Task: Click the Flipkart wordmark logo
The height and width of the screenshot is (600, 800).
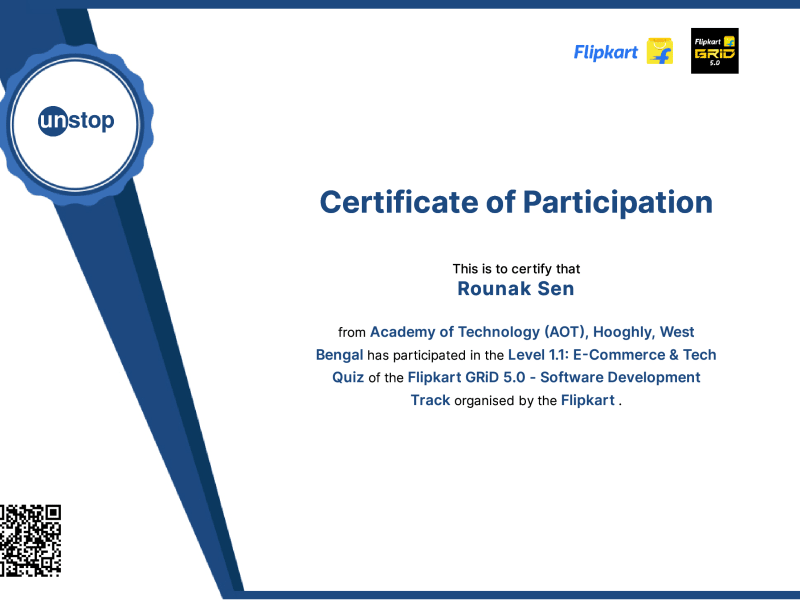Action: pyautogui.click(x=606, y=52)
